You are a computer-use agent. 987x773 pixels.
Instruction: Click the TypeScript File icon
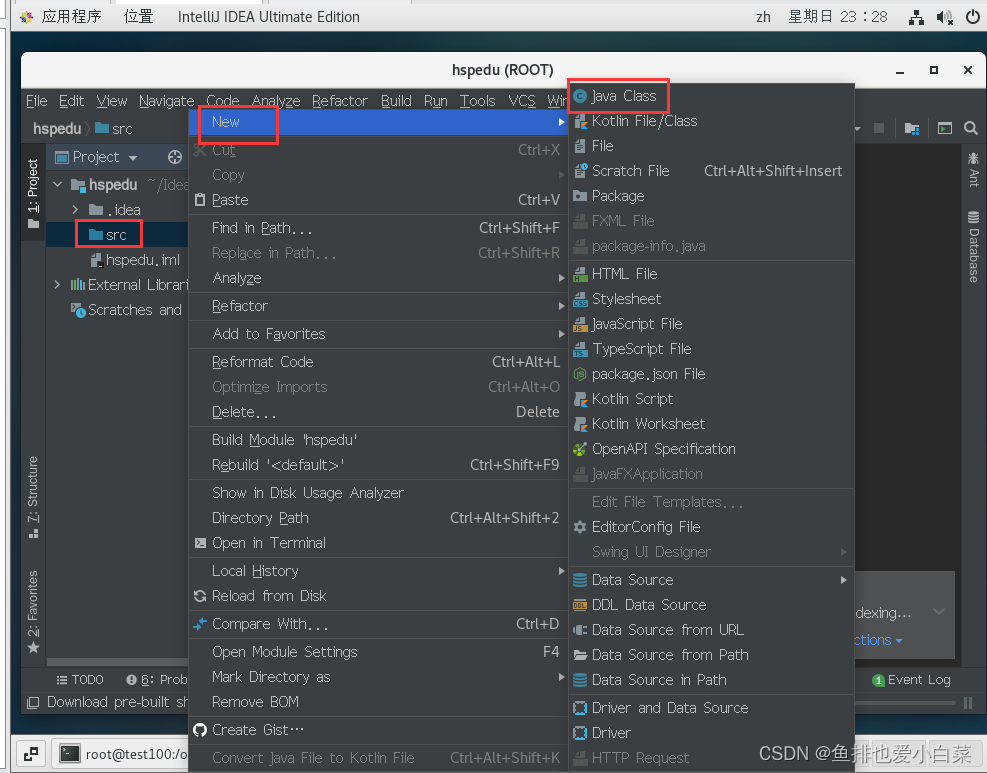pos(580,349)
